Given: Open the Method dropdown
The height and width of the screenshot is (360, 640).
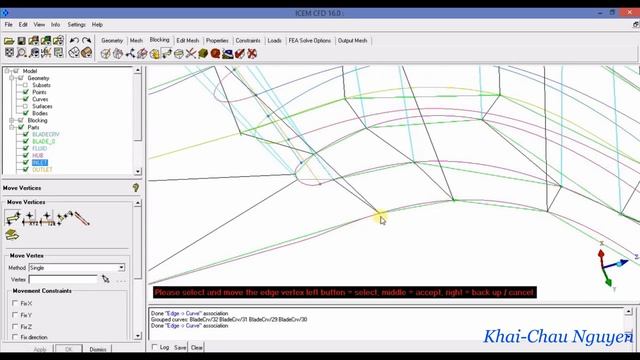Looking at the screenshot, I should 121,268.
